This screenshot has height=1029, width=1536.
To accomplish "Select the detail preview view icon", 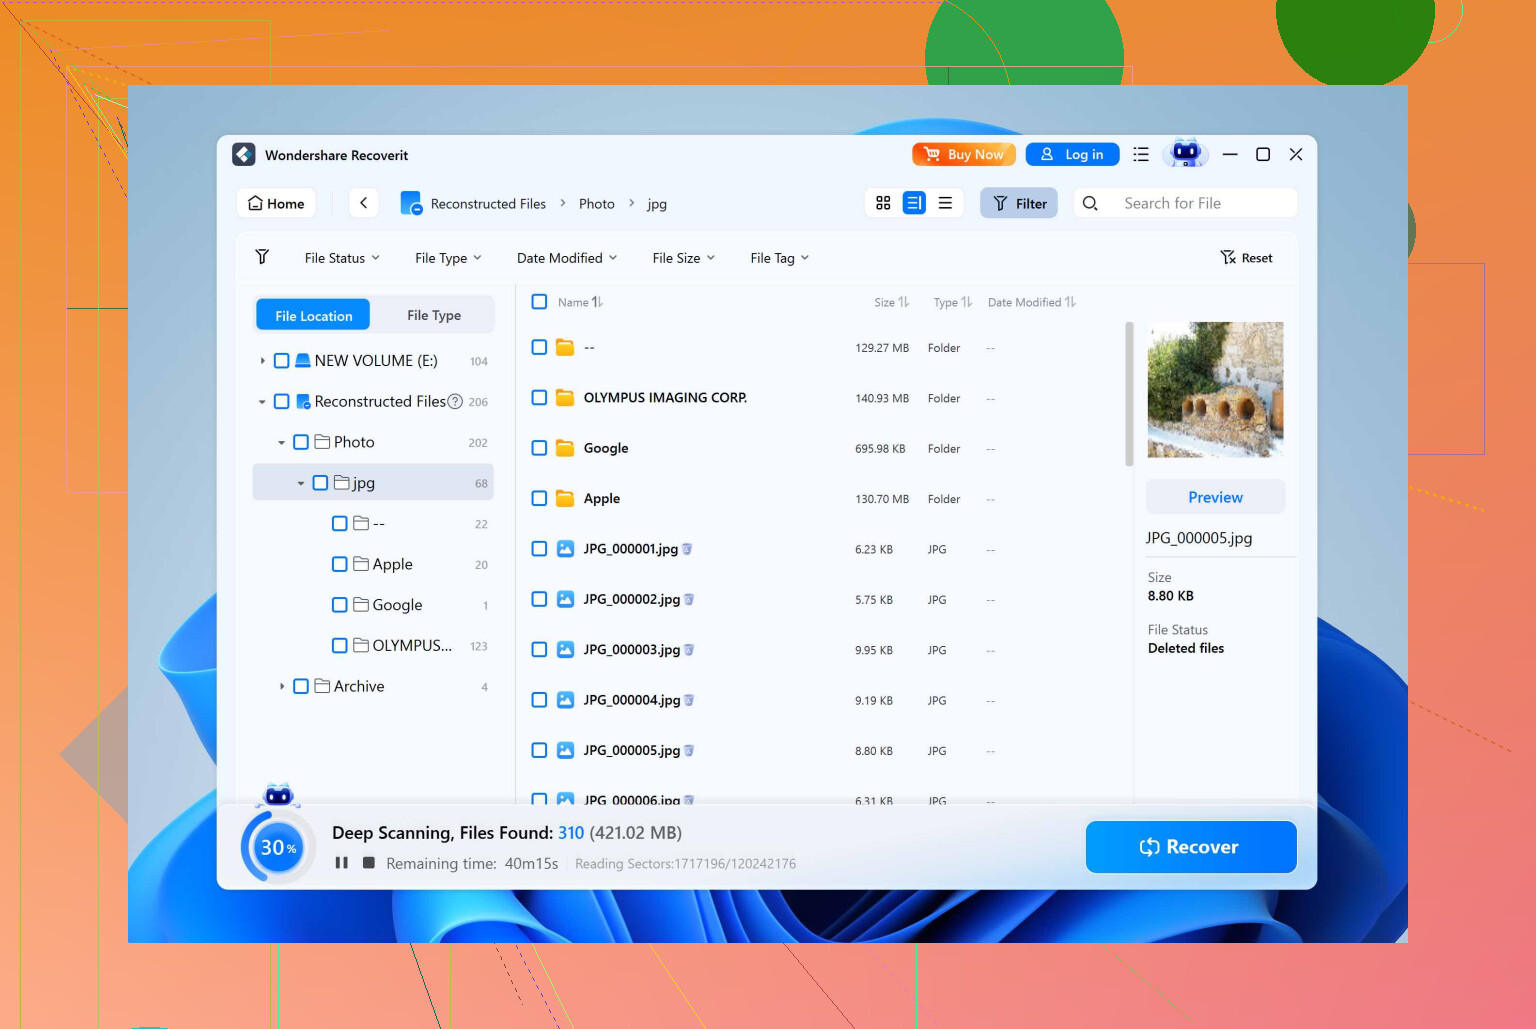I will (x=914, y=203).
